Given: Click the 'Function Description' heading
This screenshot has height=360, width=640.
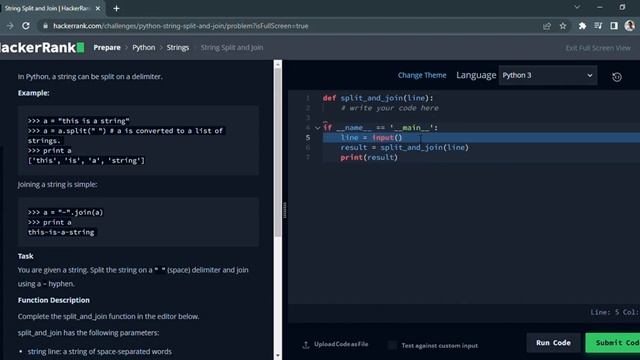Looking at the screenshot, I should pyautogui.click(x=53, y=300).
